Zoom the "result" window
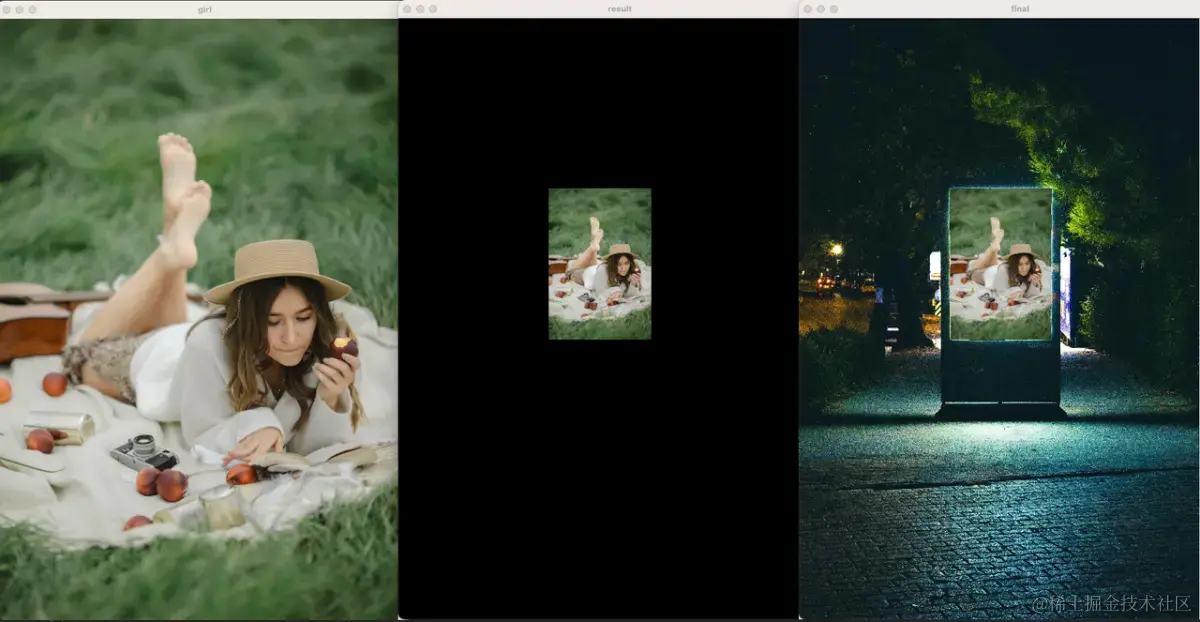 [x=433, y=7]
